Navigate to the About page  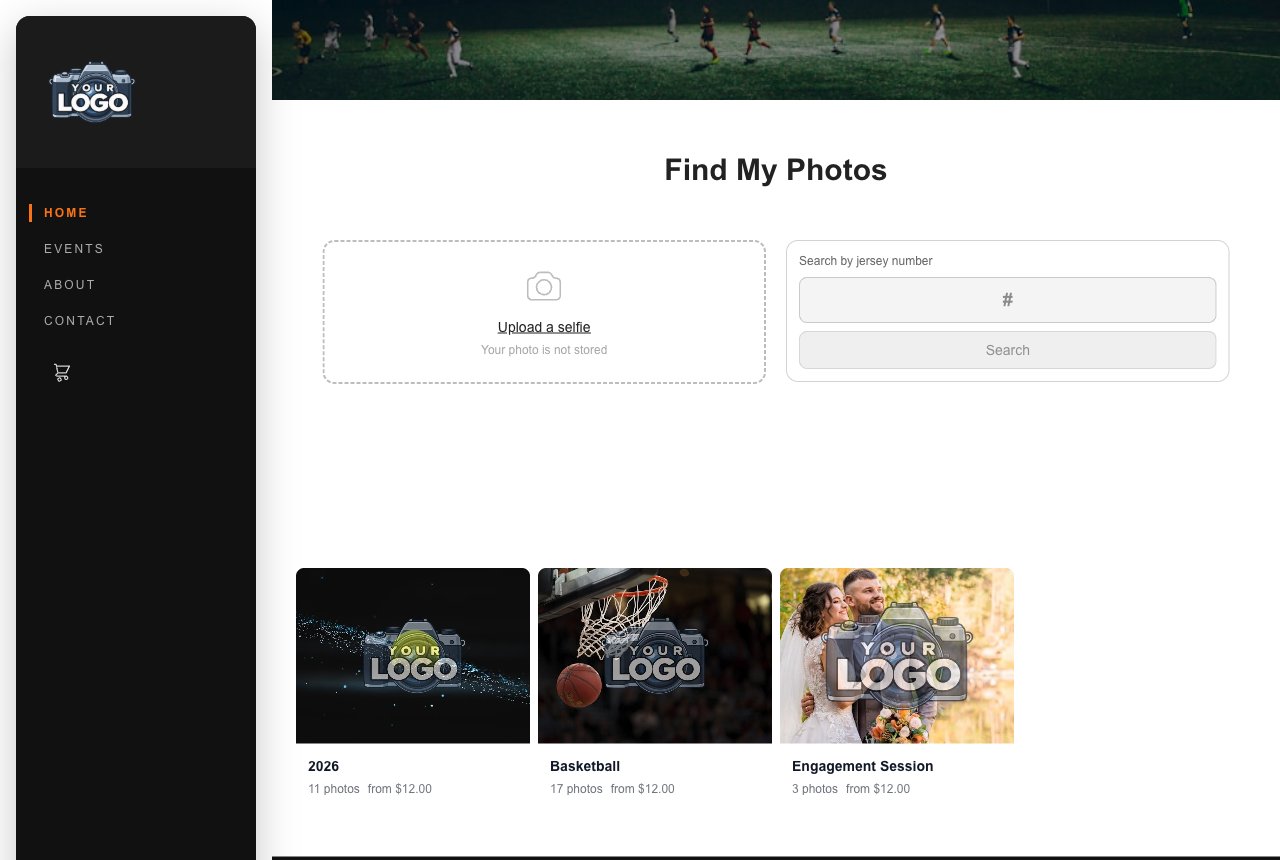[x=70, y=285]
